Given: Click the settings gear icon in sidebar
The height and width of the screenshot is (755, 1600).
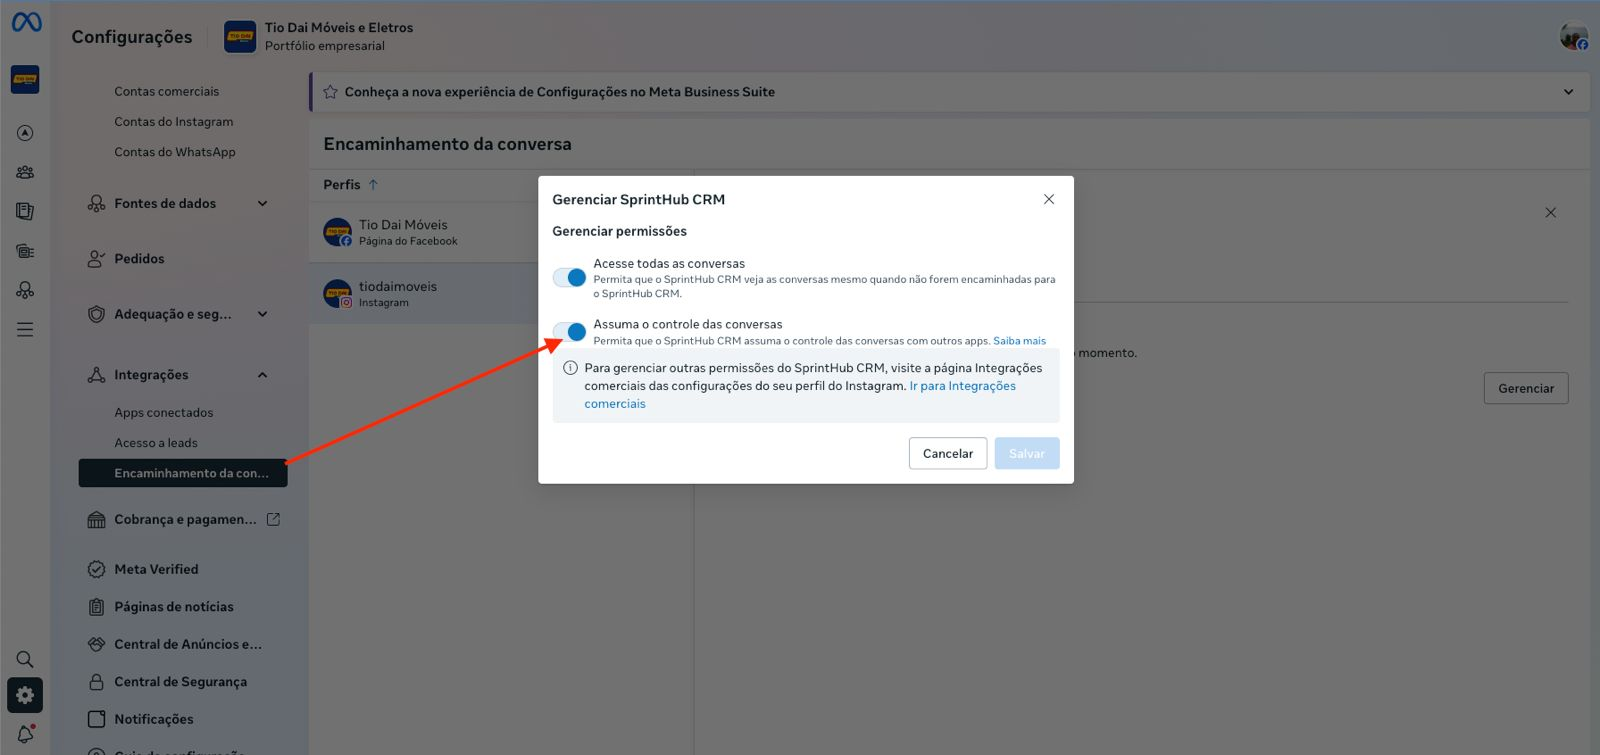Looking at the screenshot, I should (x=25, y=695).
